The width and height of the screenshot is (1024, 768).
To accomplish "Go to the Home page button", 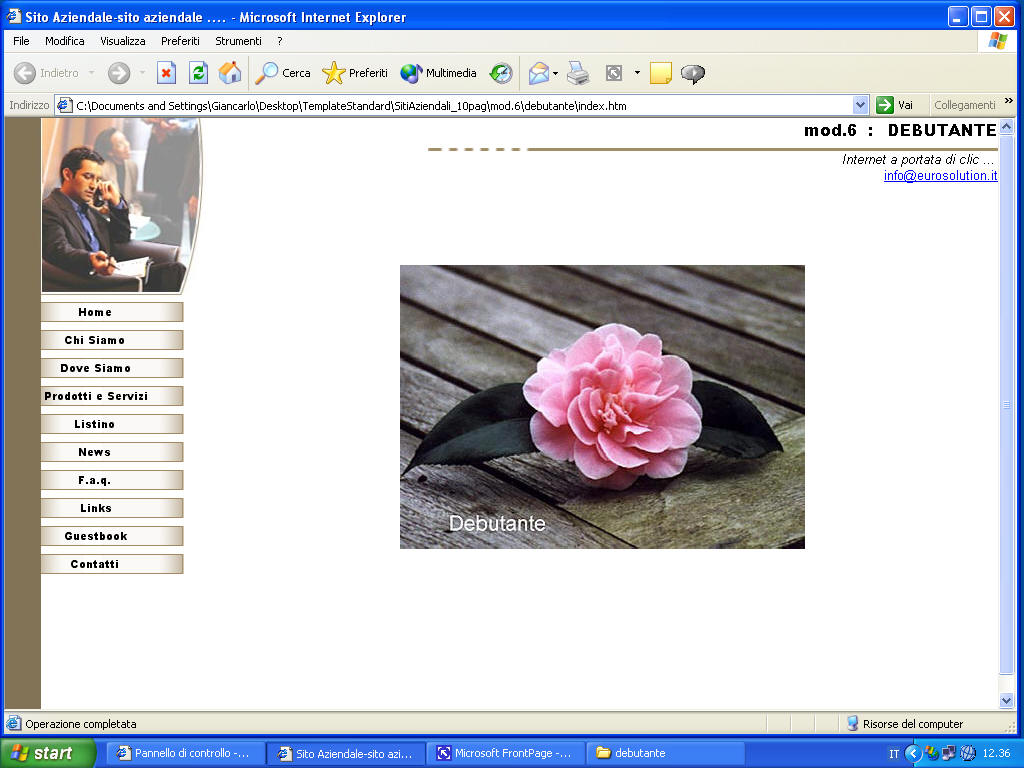I will 112,312.
